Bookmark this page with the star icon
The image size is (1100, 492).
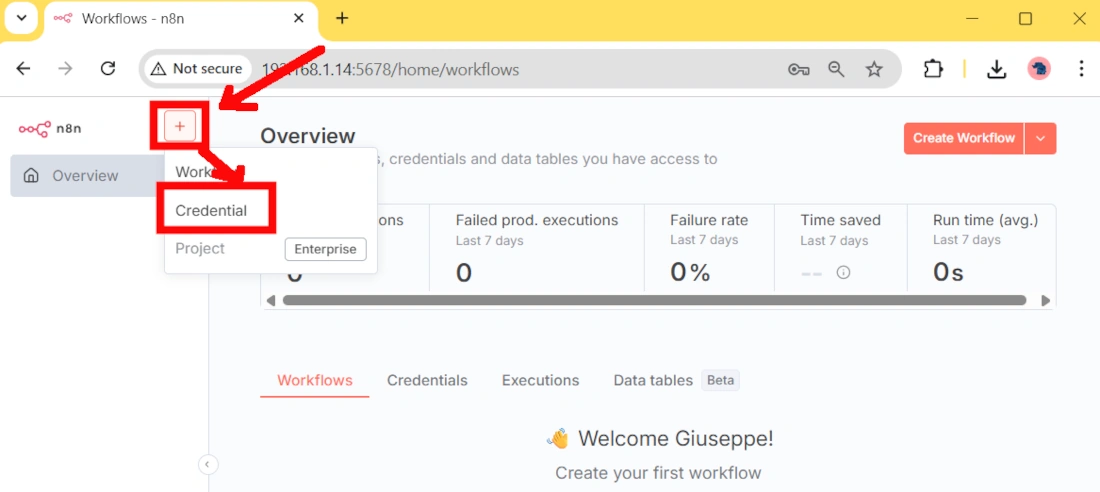pos(874,69)
